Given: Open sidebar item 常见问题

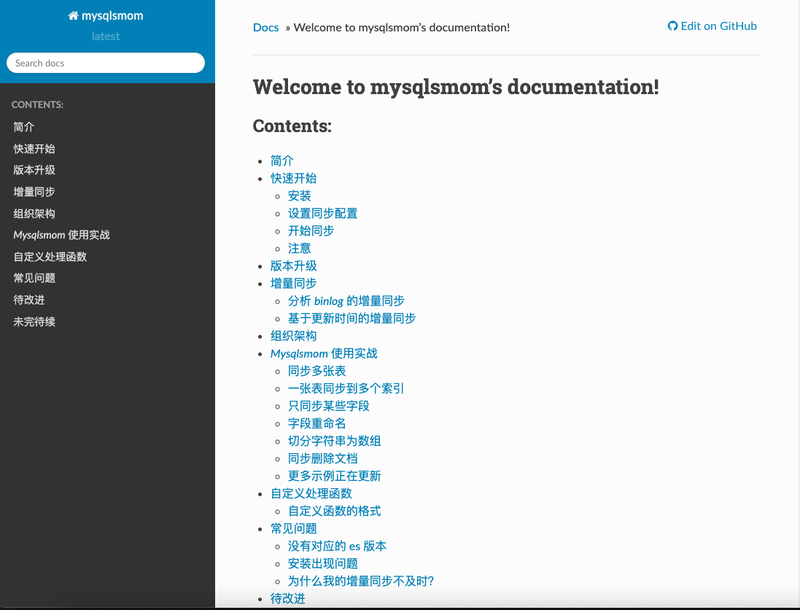Looking at the screenshot, I should pos(34,278).
